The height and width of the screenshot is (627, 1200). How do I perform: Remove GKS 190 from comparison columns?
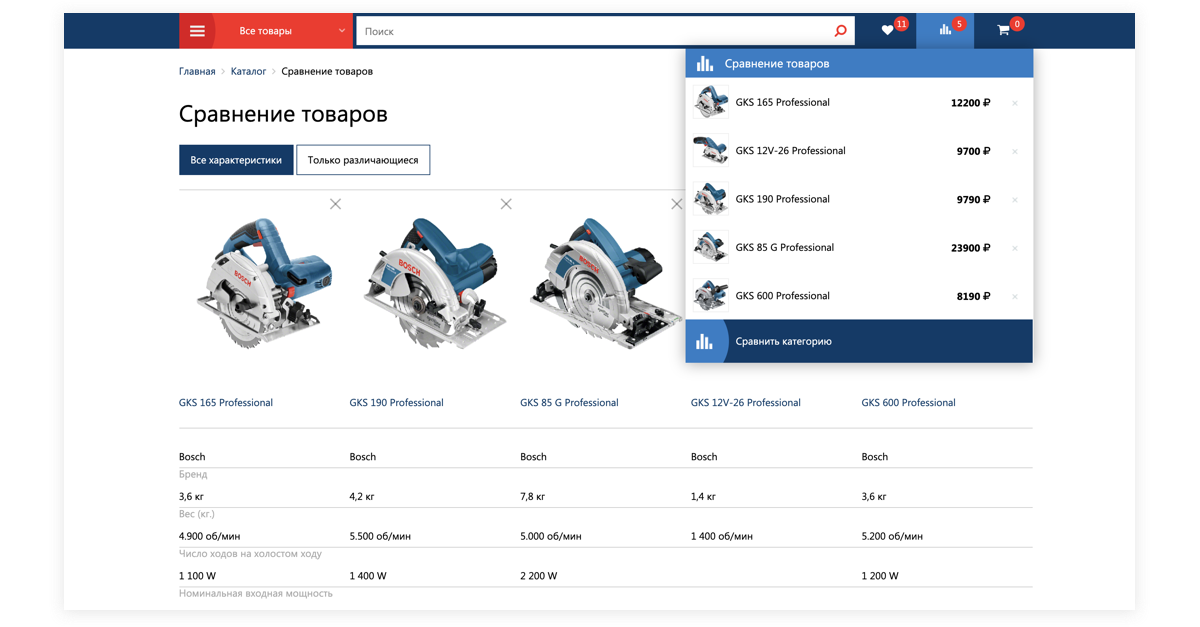point(506,204)
